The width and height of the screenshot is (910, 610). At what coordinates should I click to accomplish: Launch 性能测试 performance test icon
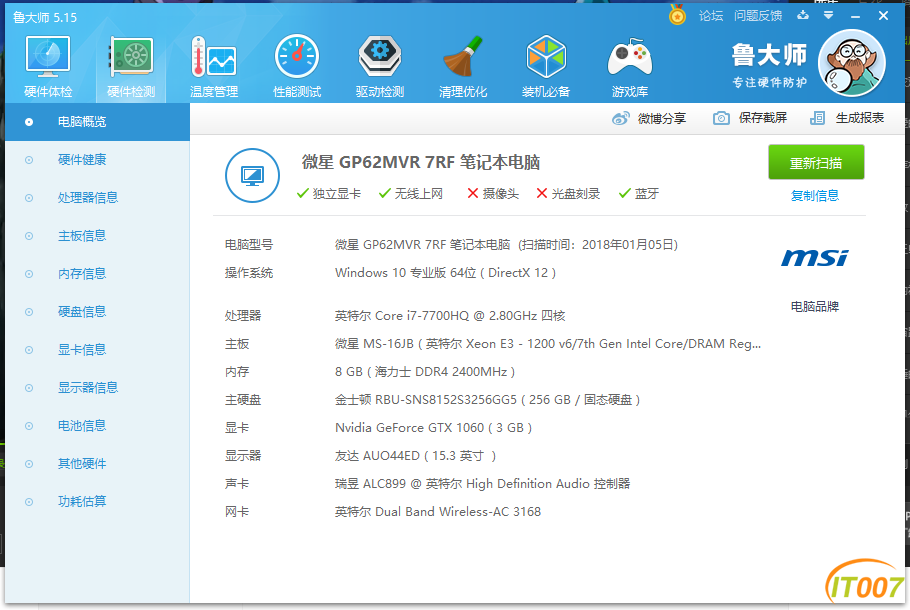pos(297,66)
